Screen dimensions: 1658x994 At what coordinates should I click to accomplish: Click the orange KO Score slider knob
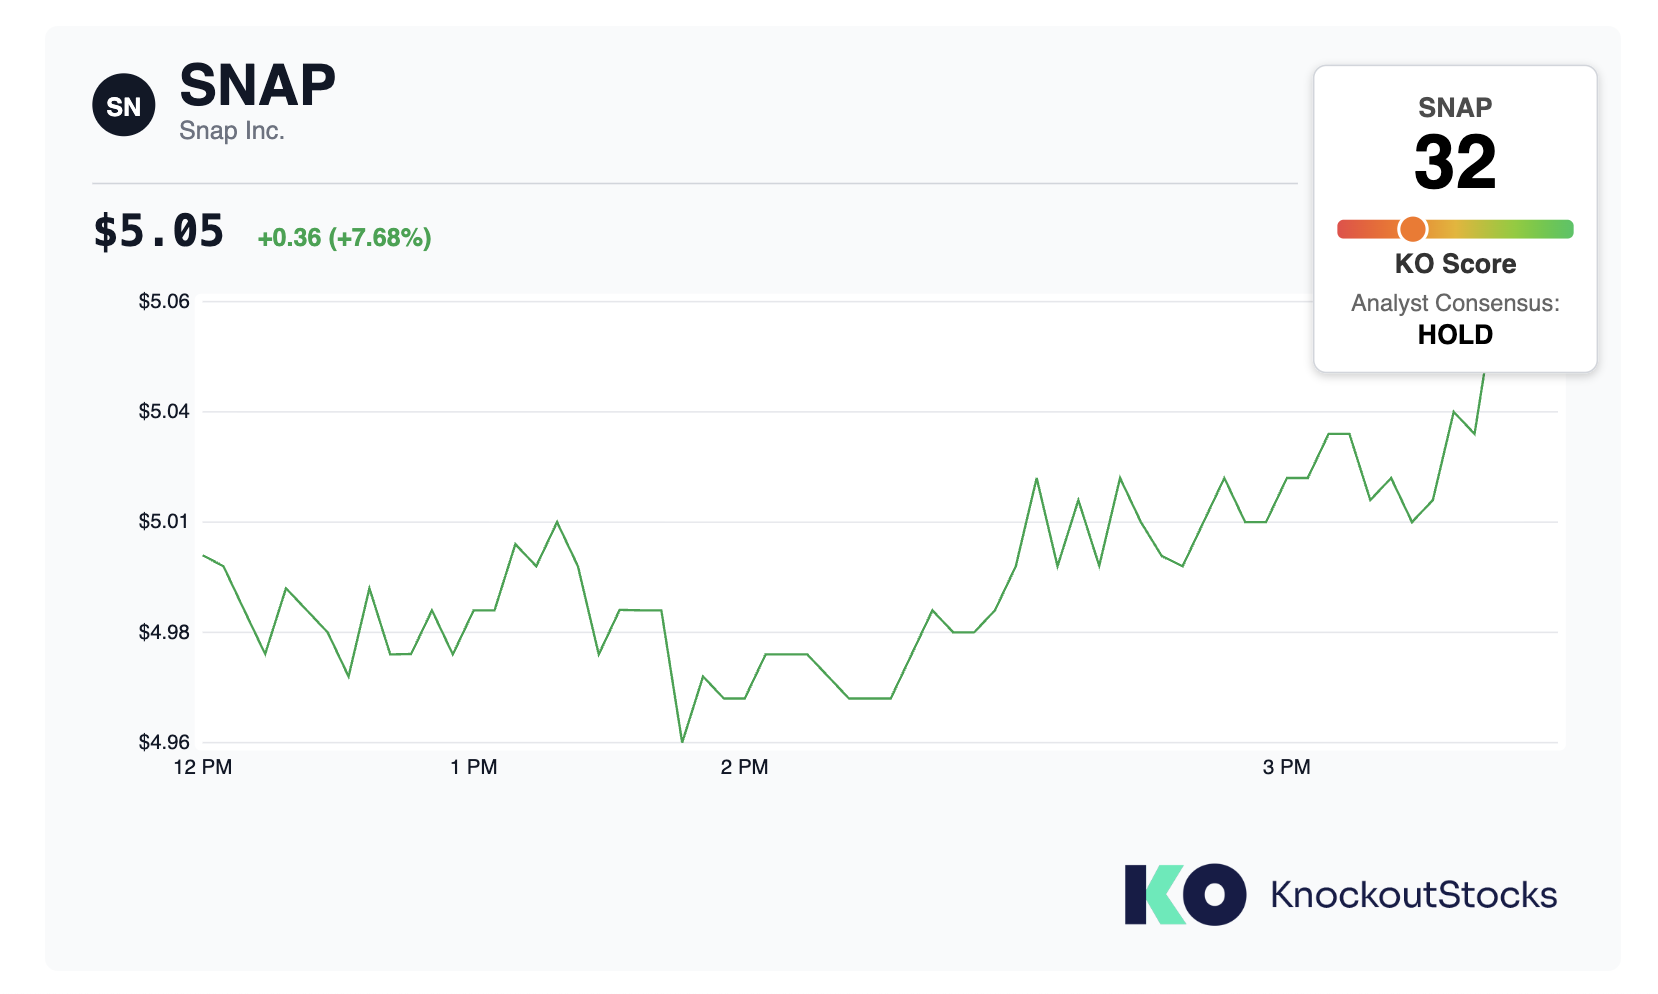point(1412,229)
